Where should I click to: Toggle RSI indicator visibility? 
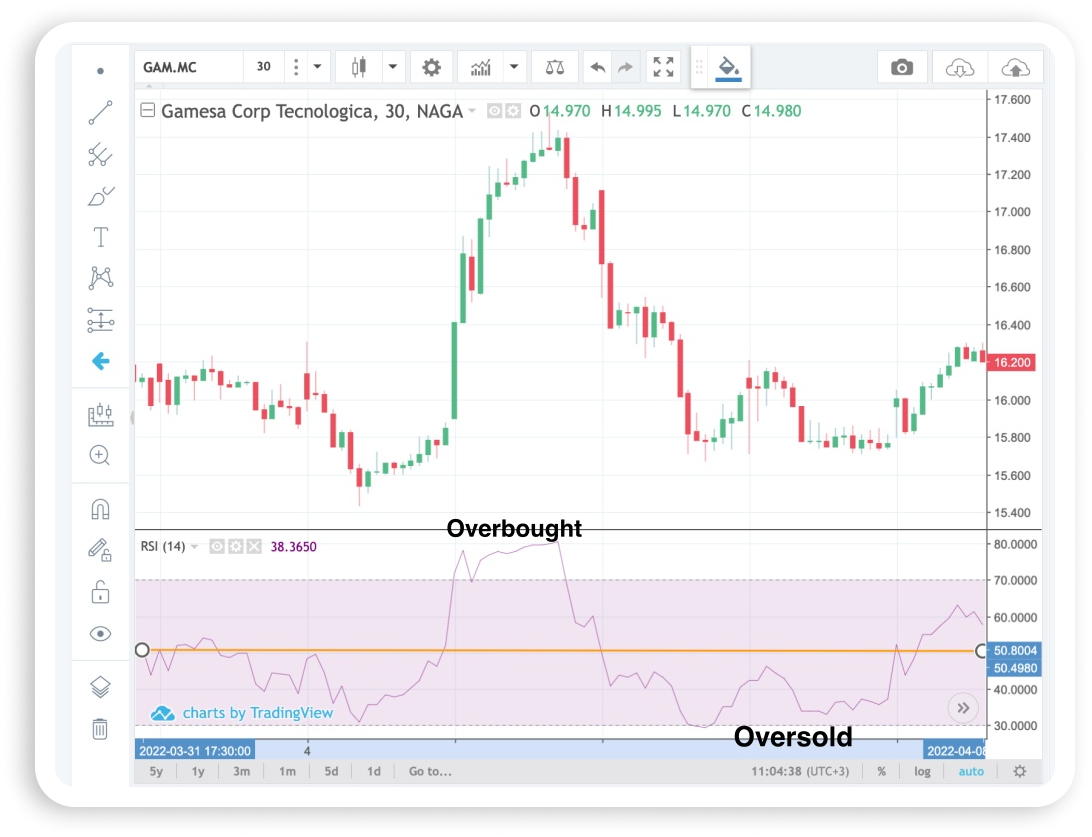click(x=216, y=547)
